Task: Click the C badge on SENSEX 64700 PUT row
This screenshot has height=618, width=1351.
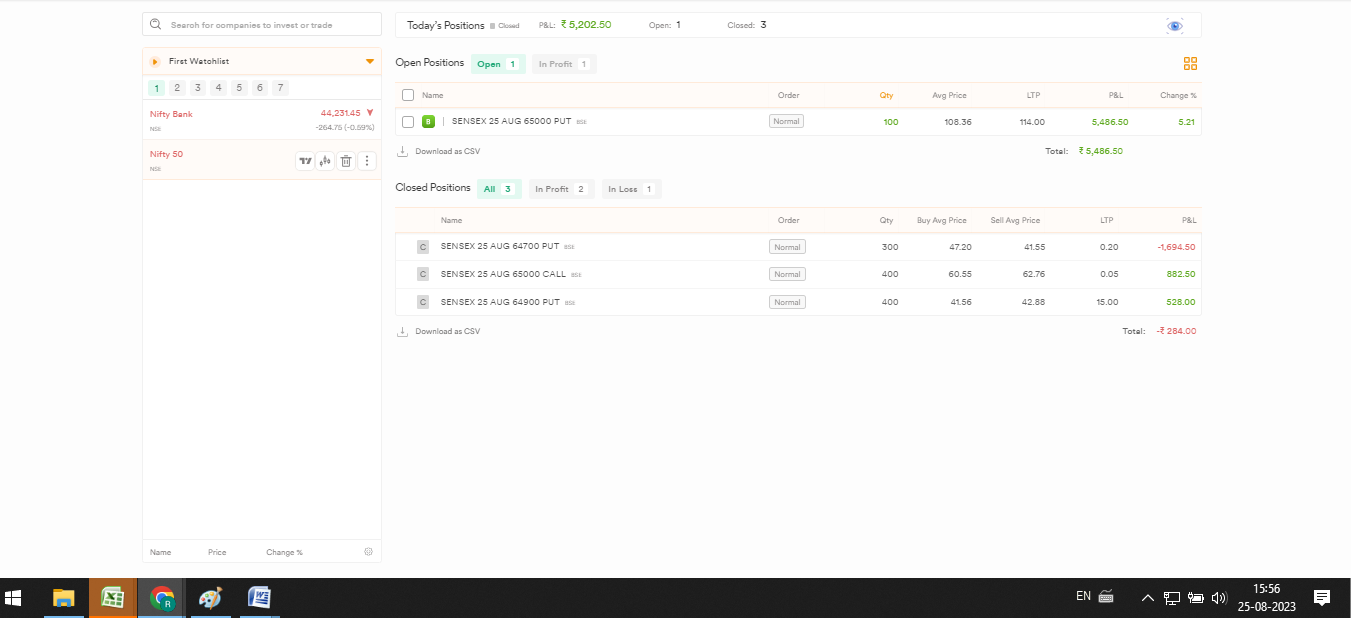Action: [422, 247]
